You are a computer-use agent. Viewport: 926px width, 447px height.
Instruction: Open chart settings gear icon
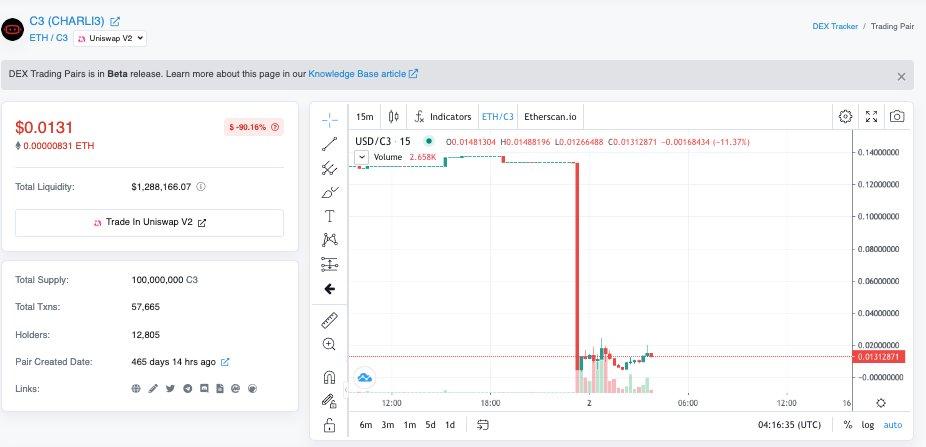pos(845,116)
